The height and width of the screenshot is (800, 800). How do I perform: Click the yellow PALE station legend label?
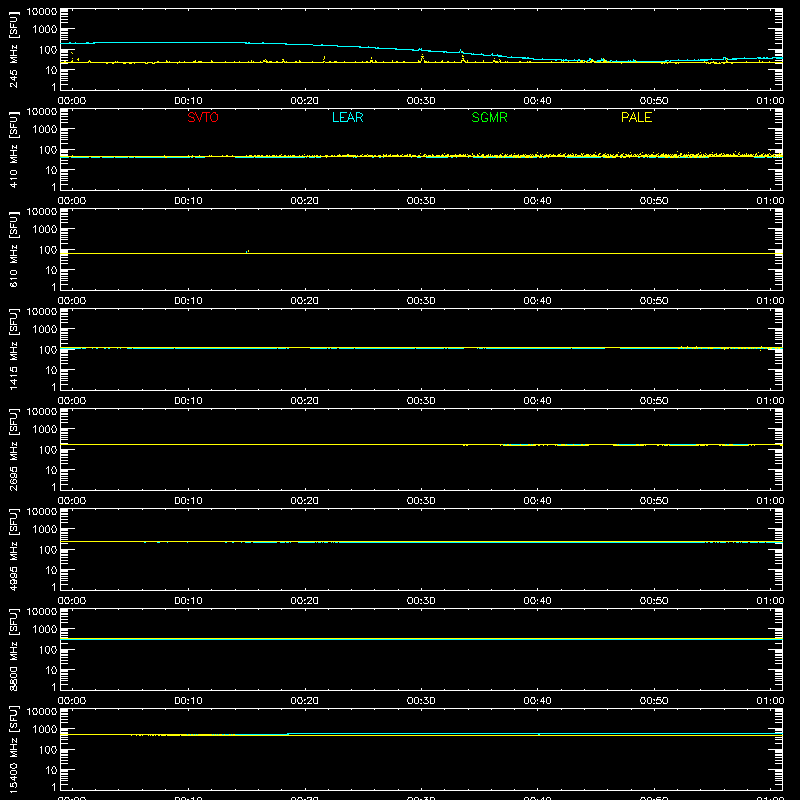tap(636, 117)
